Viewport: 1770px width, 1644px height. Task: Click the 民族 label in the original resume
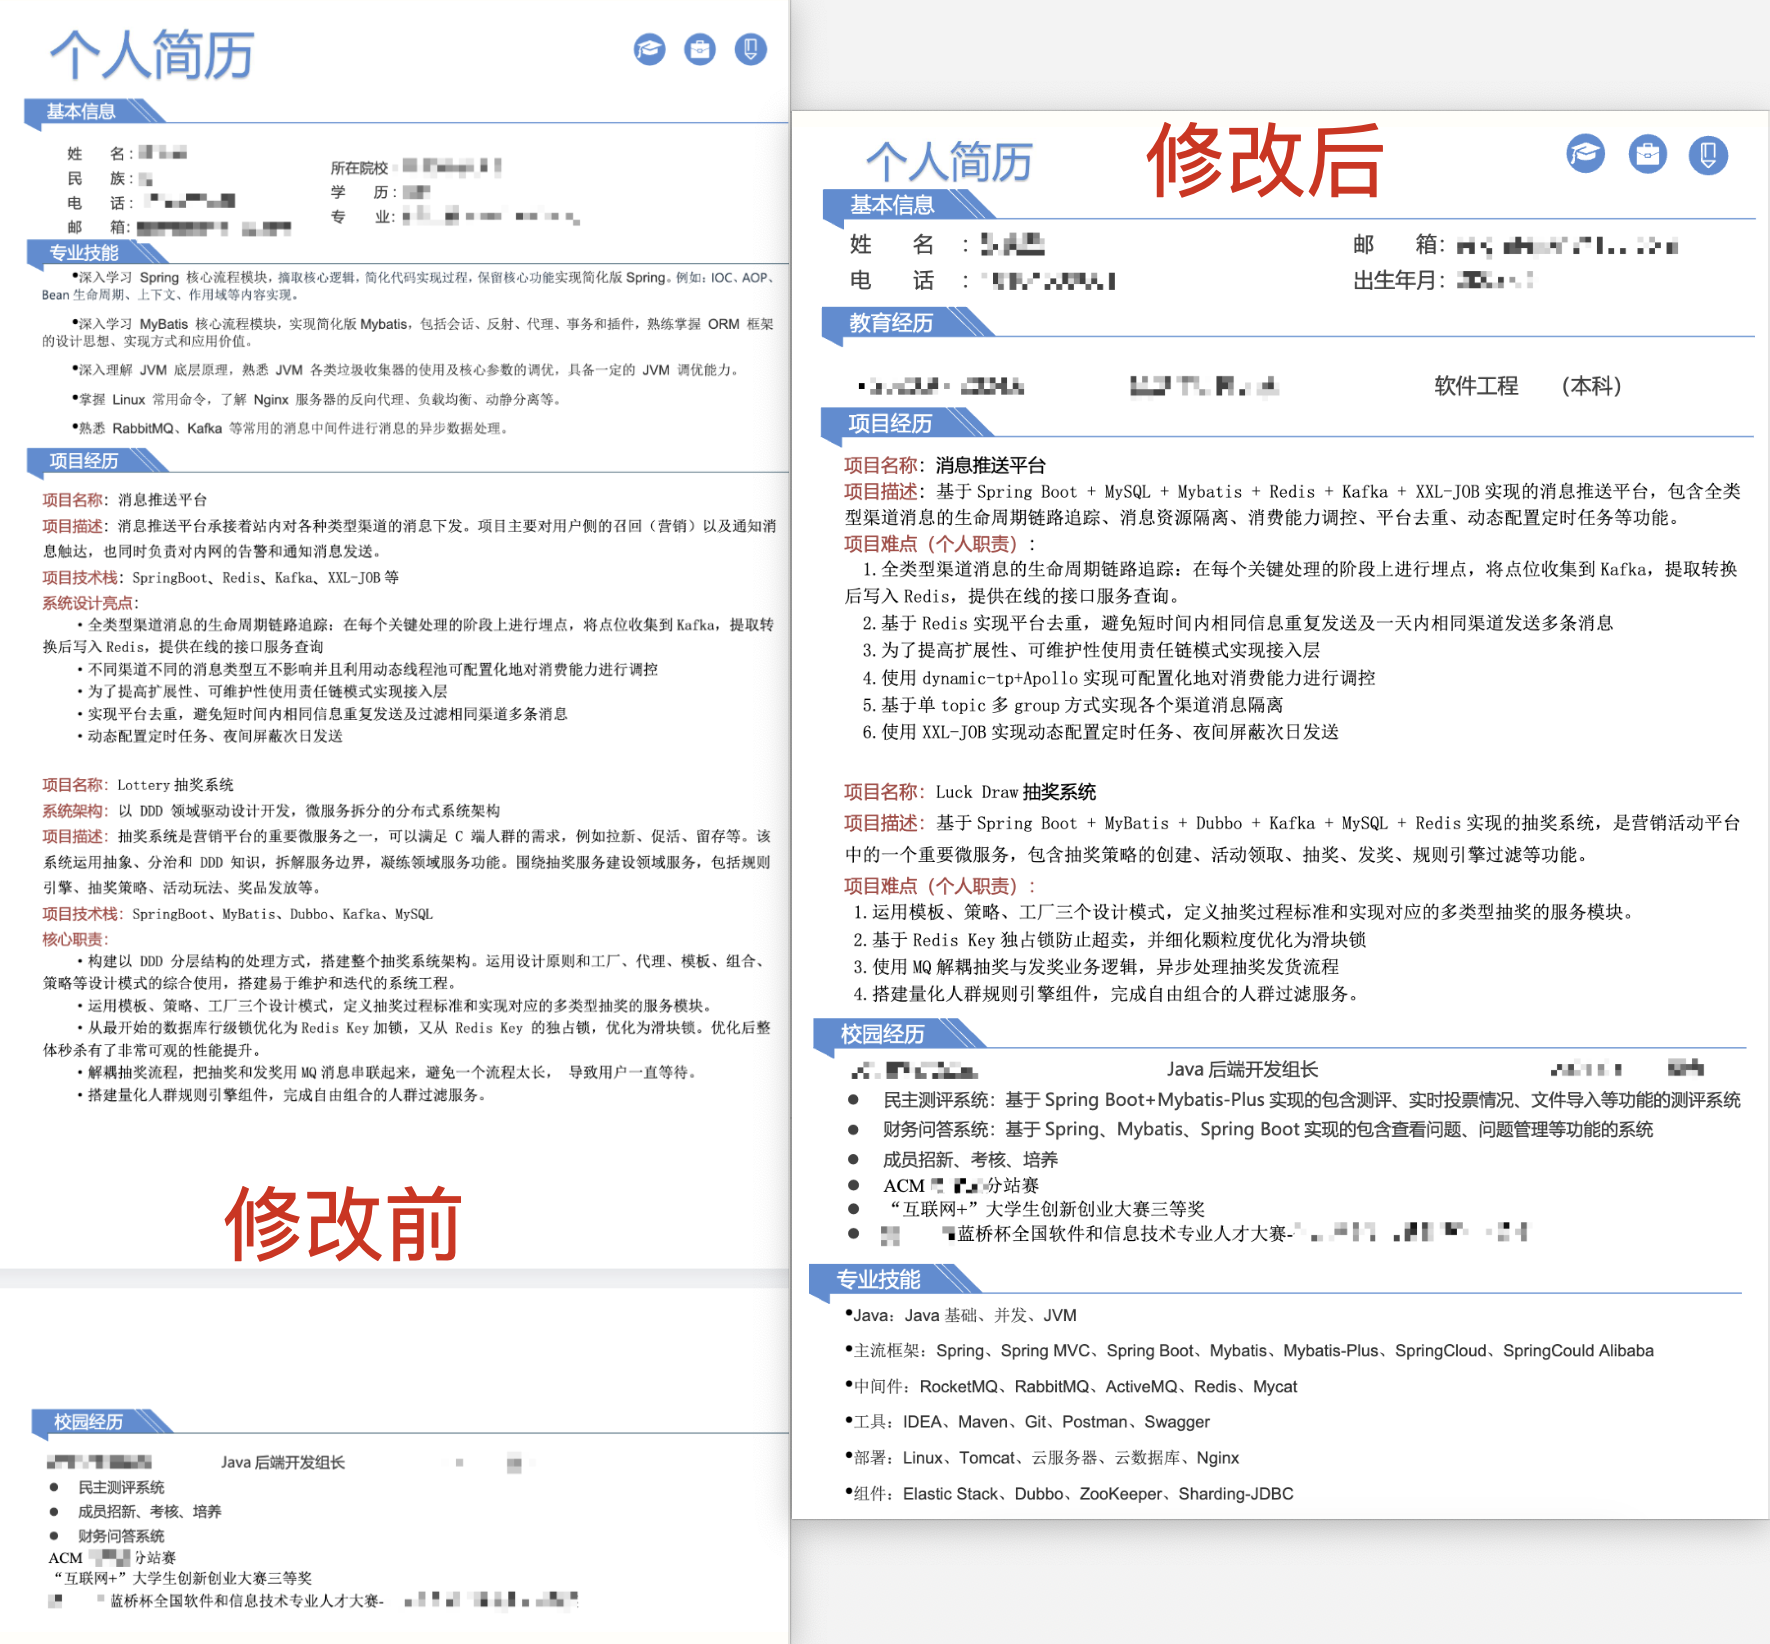[97, 178]
